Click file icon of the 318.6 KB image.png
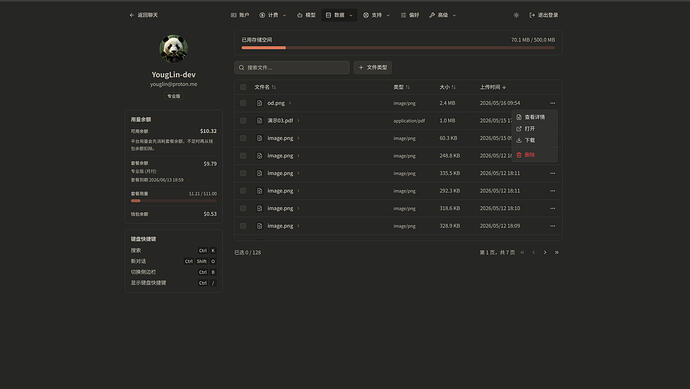The width and height of the screenshot is (690, 389). 259,208
